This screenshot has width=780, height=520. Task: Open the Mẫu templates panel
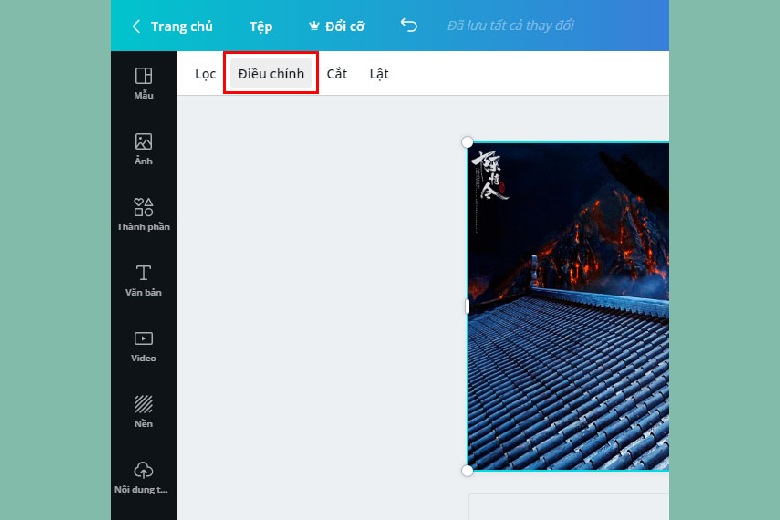click(143, 83)
